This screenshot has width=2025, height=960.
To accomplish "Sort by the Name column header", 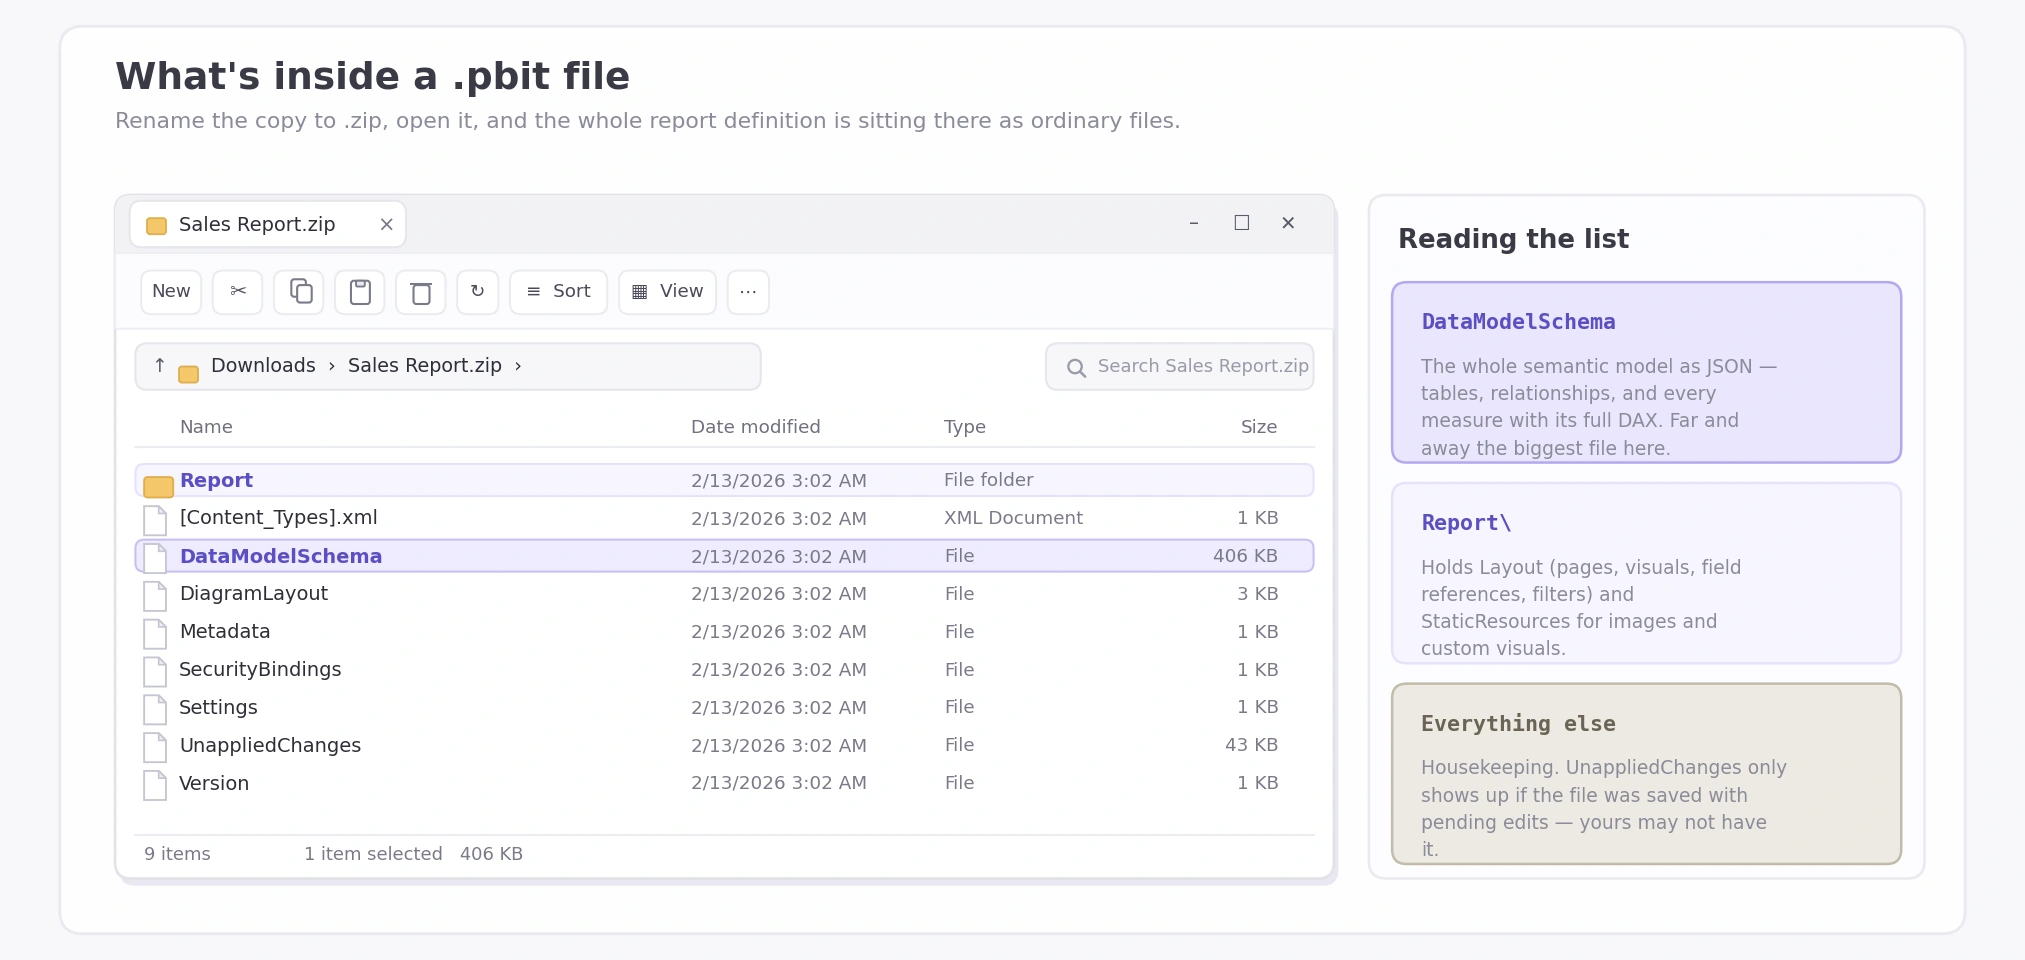I will click(206, 427).
